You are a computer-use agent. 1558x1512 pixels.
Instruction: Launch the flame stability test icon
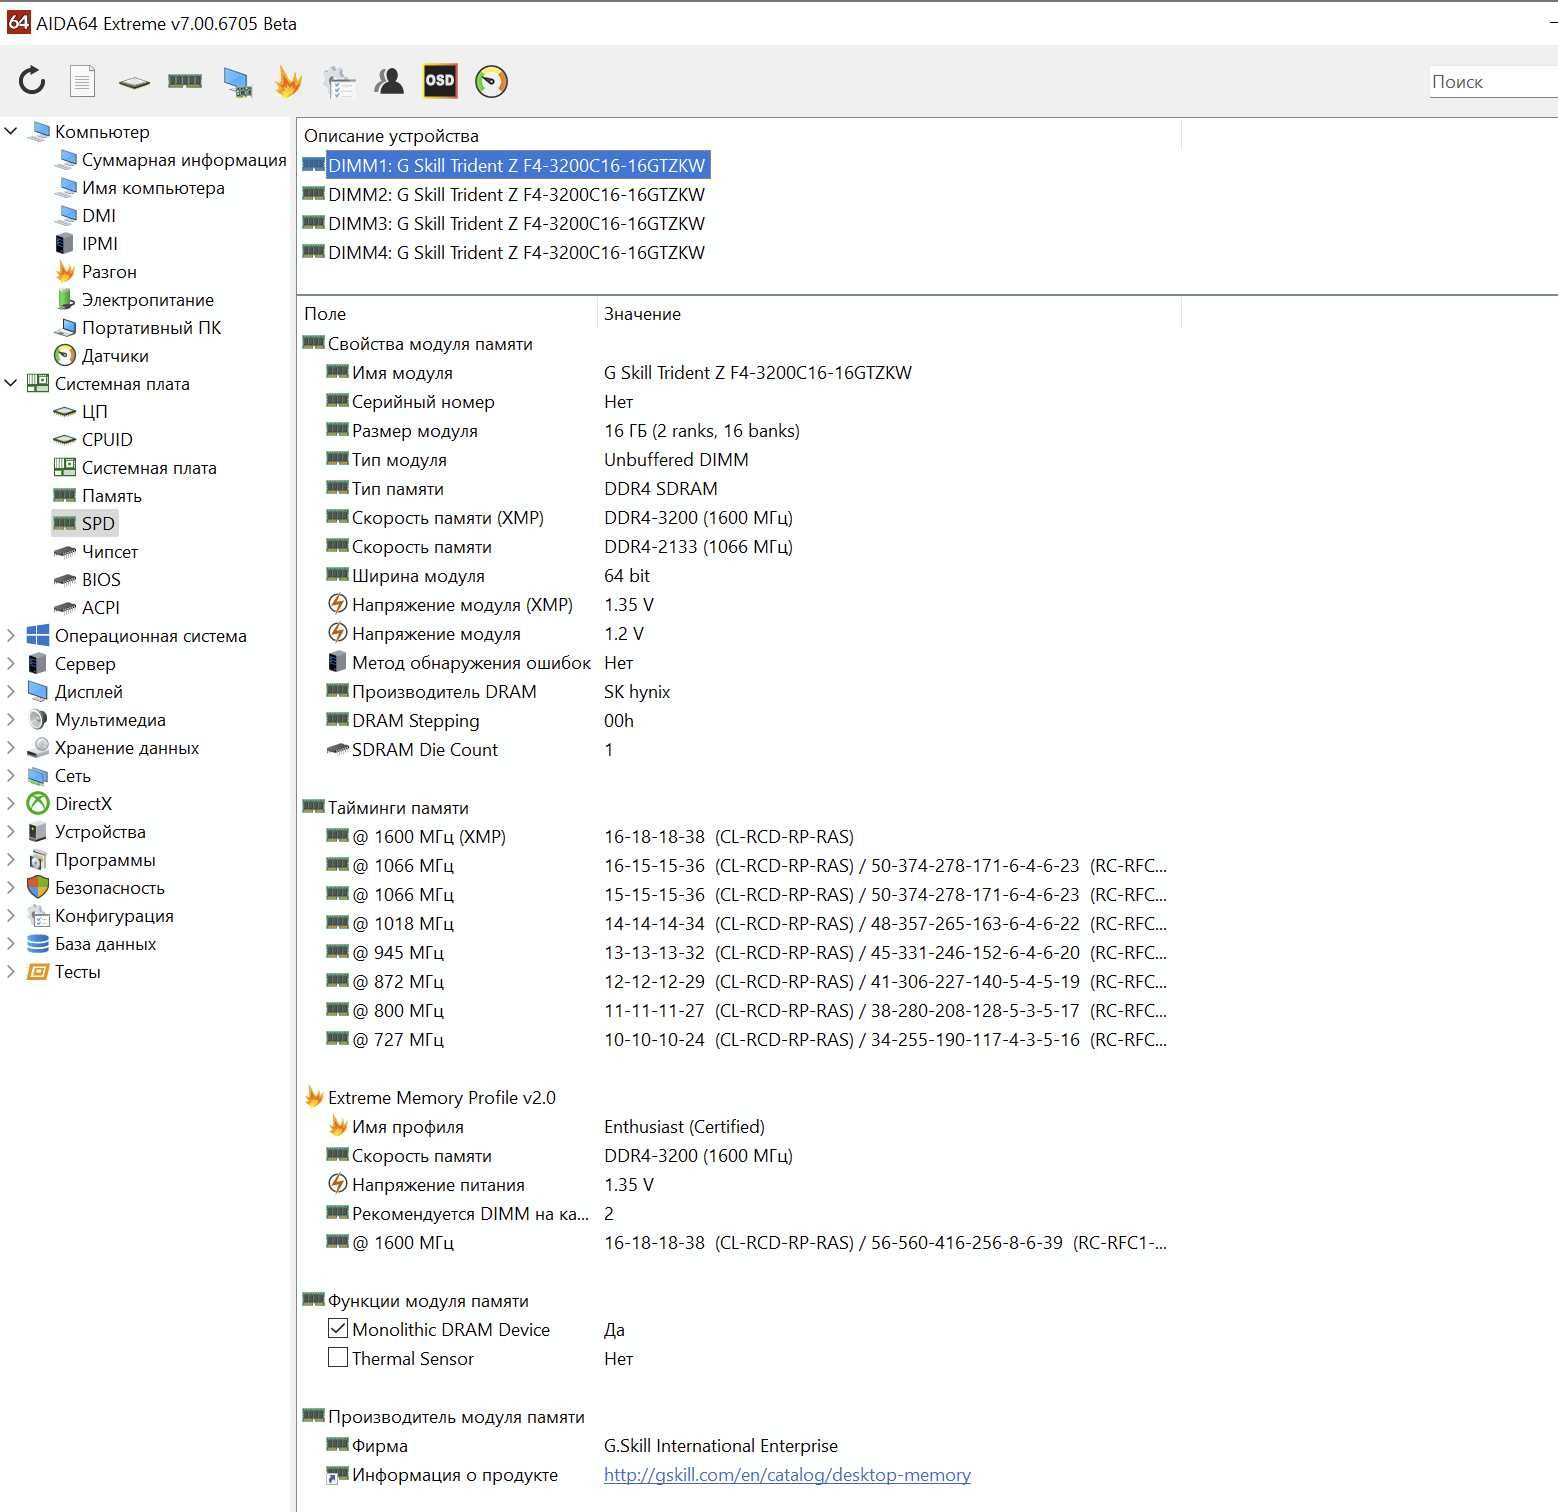(x=288, y=81)
